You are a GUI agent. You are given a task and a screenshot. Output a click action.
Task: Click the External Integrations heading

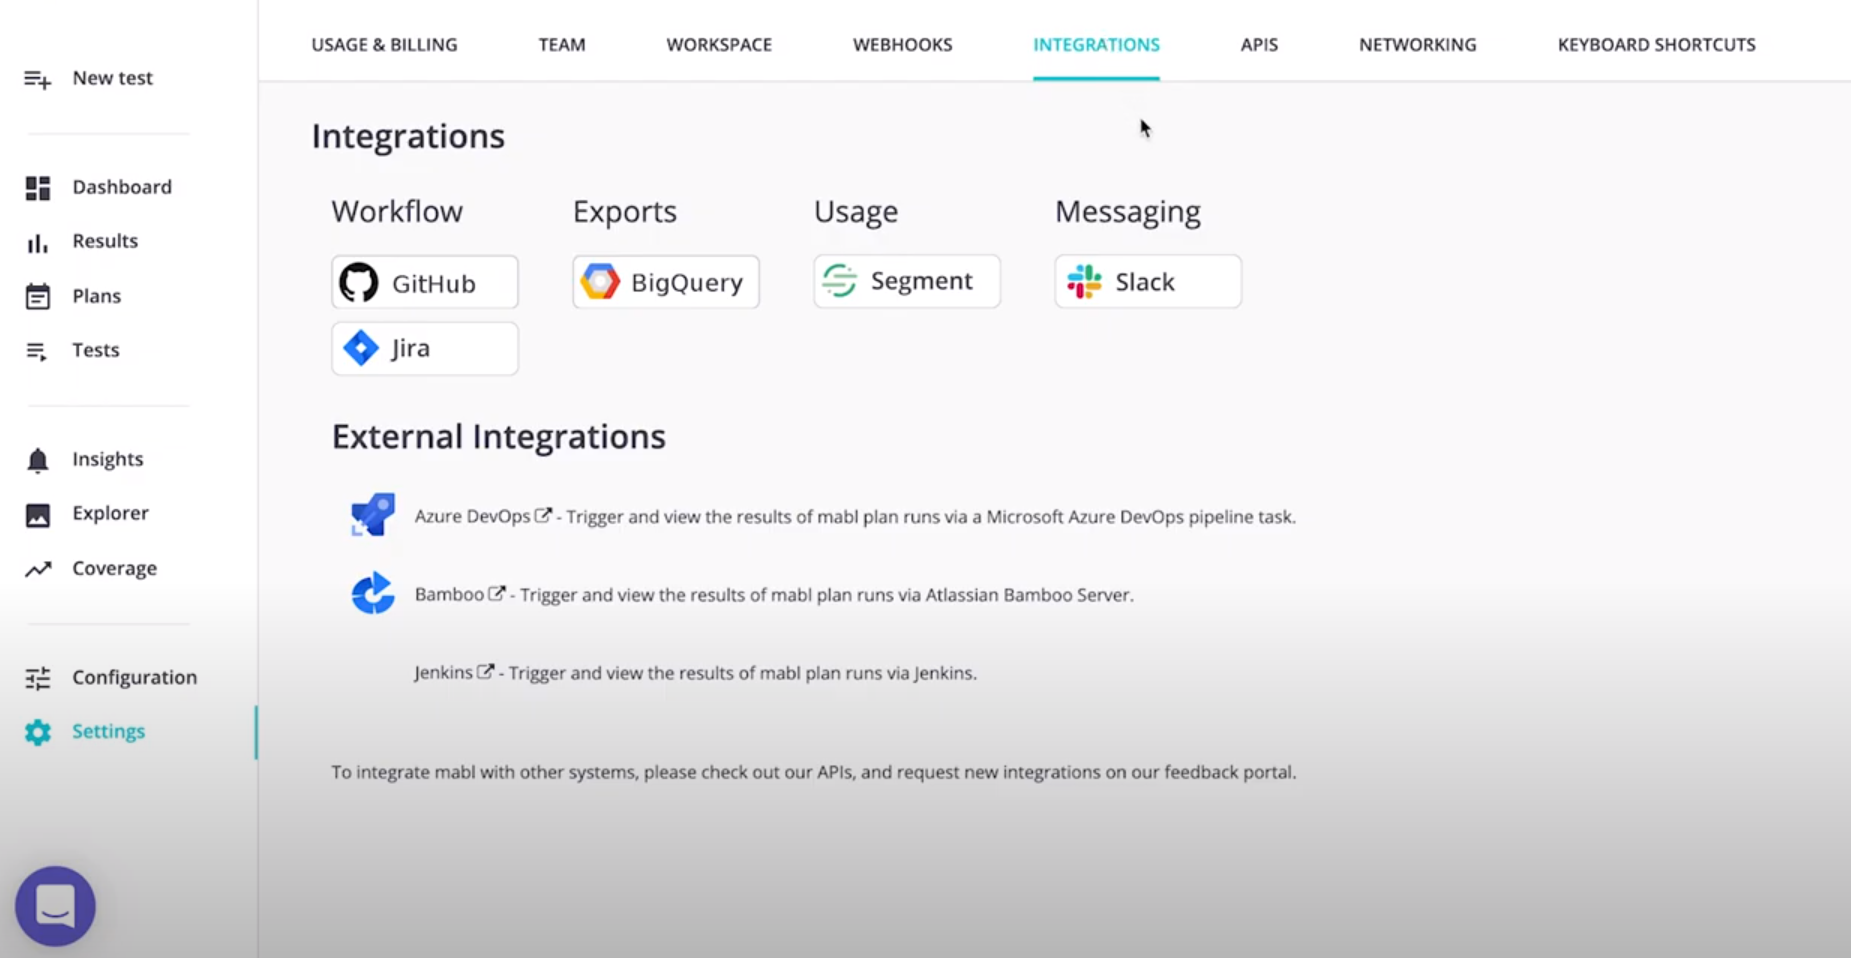pyautogui.click(x=498, y=436)
